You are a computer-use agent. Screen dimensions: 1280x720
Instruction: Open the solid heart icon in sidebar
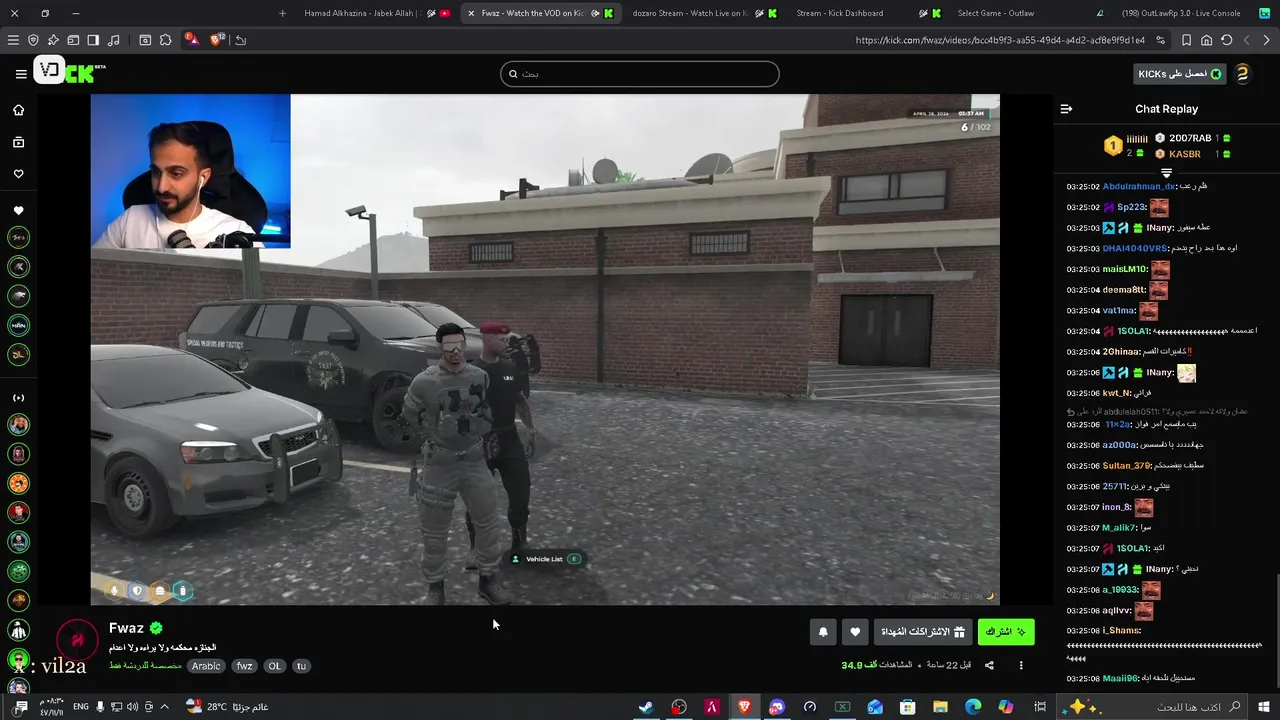coord(18,211)
